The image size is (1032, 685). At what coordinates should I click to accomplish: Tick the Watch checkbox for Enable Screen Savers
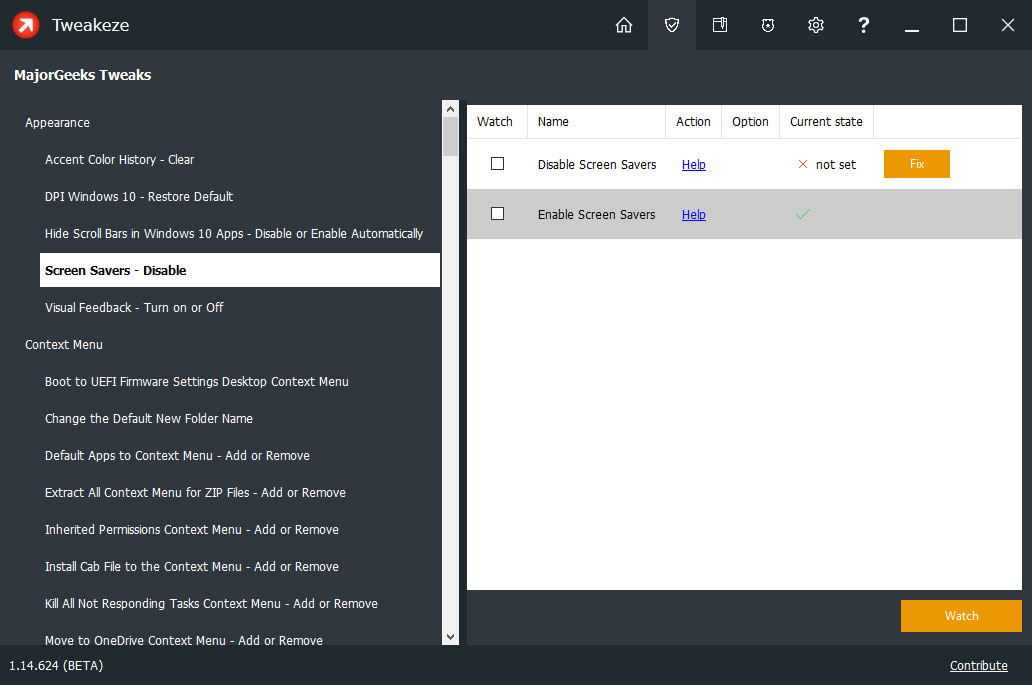497,214
